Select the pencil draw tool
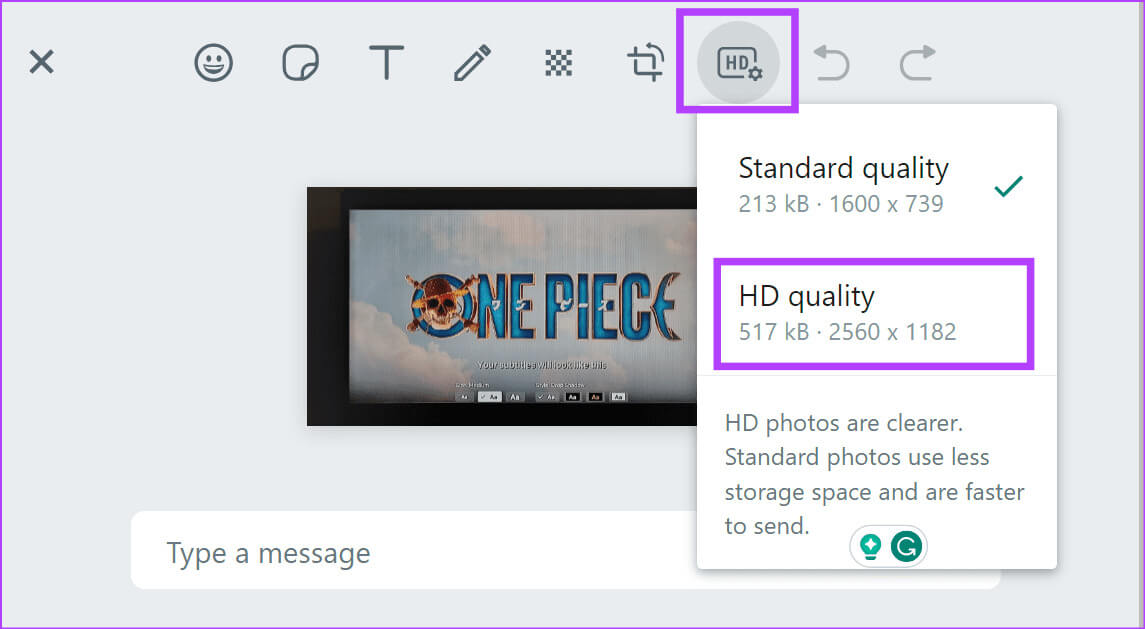 472,62
